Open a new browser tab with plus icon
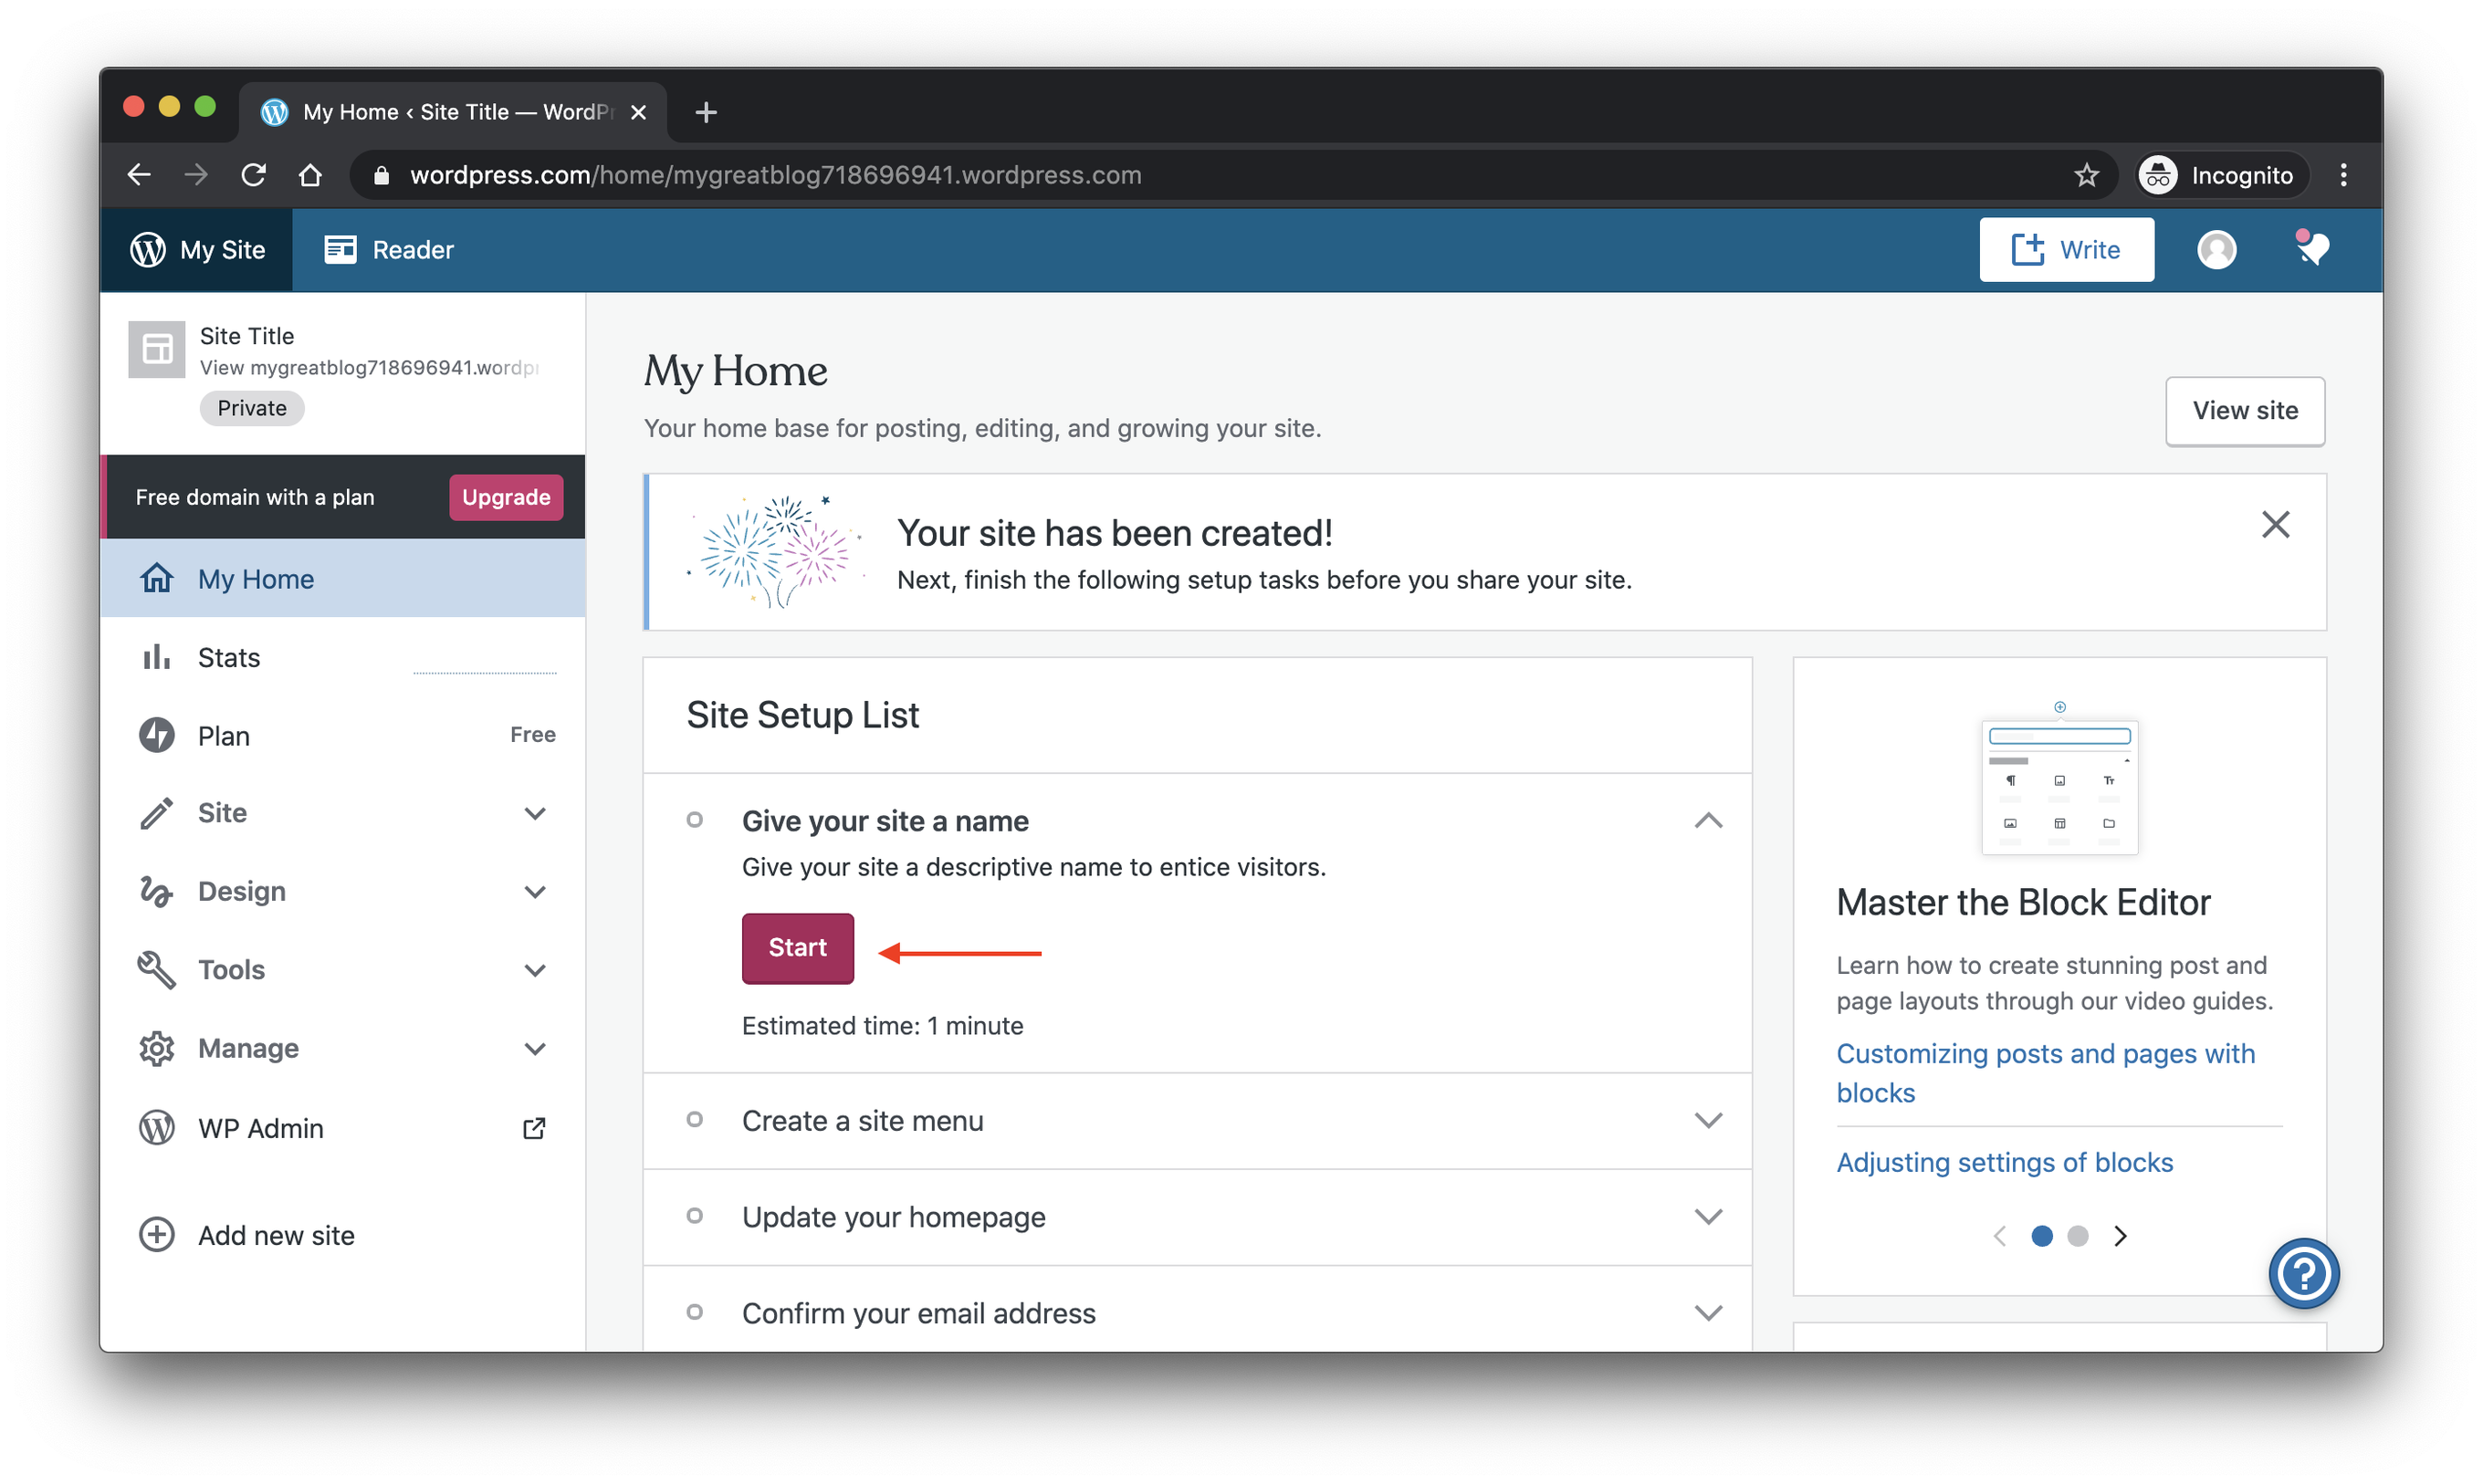Image resolution: width=2483 pixels, height=1484 pixels. point(706,112)
